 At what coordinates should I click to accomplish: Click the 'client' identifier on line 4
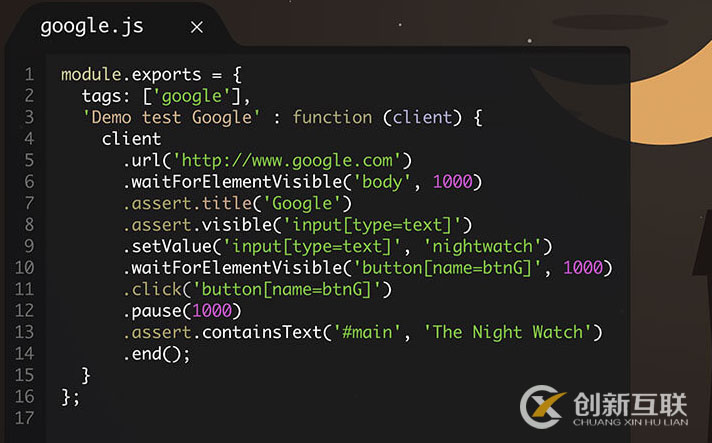pyautogui.click(x=131, y=139)
